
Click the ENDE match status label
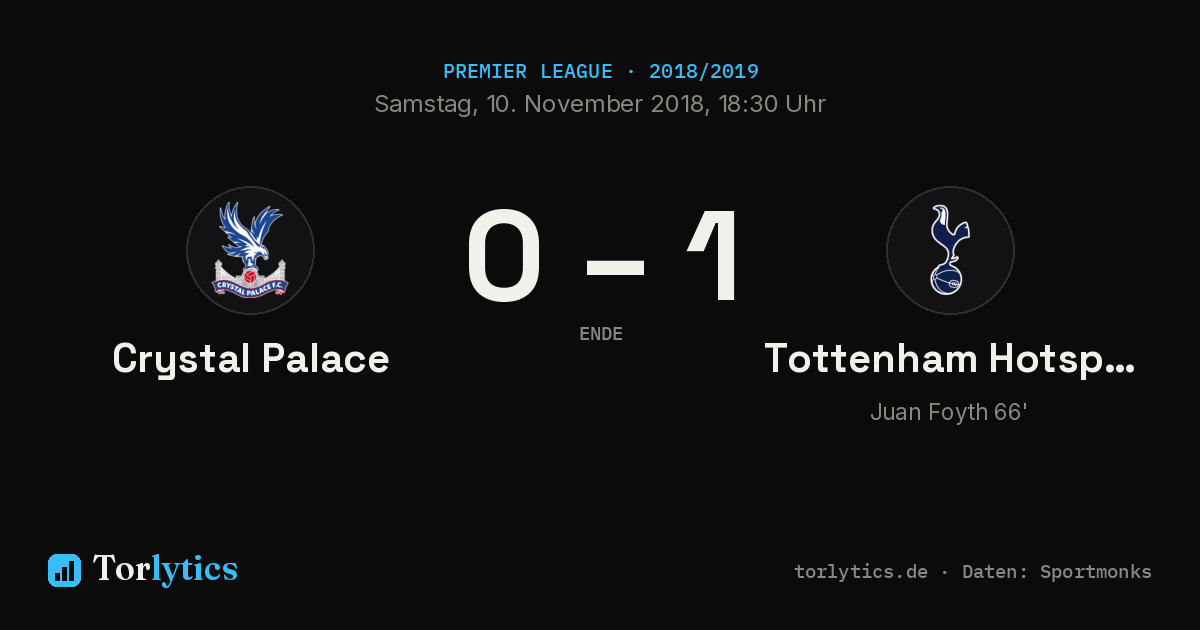[x=601, y=334]
